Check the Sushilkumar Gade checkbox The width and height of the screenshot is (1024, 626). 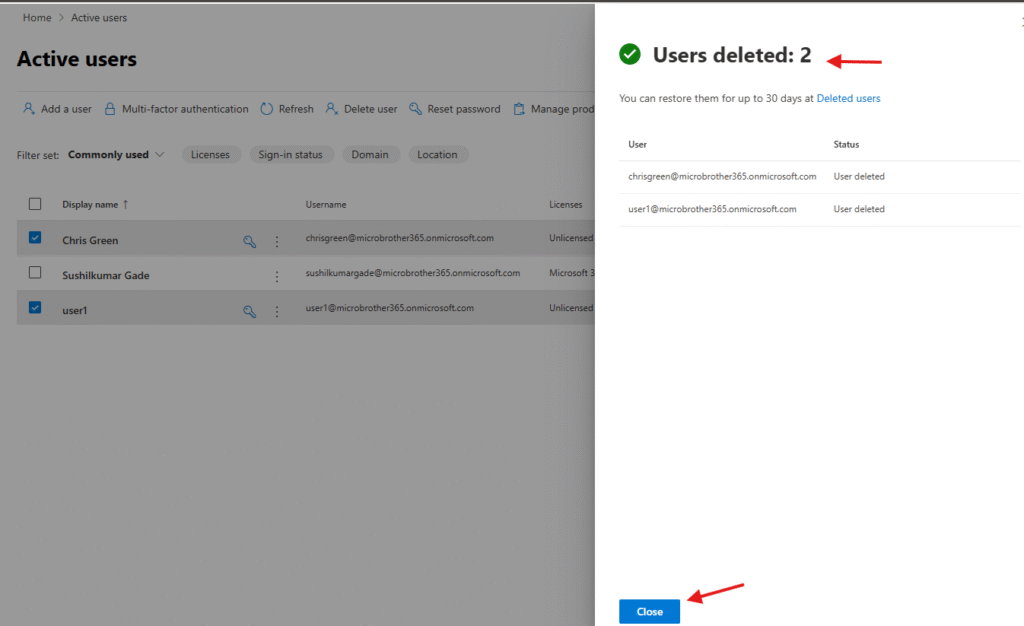tap(35, 272)
